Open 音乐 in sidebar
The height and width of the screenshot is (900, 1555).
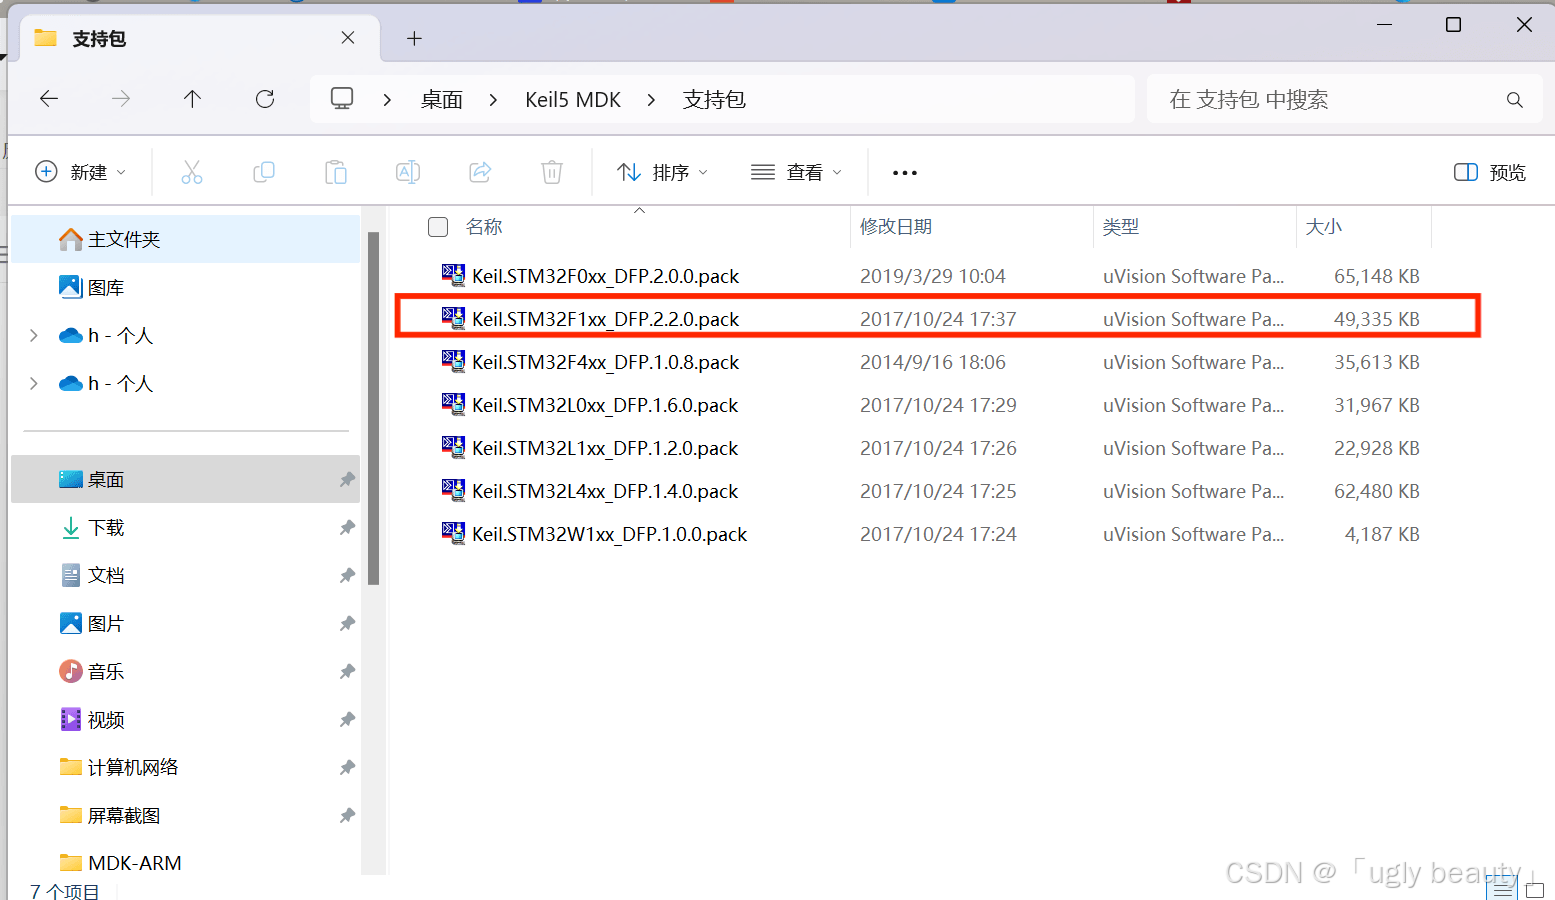185,671
